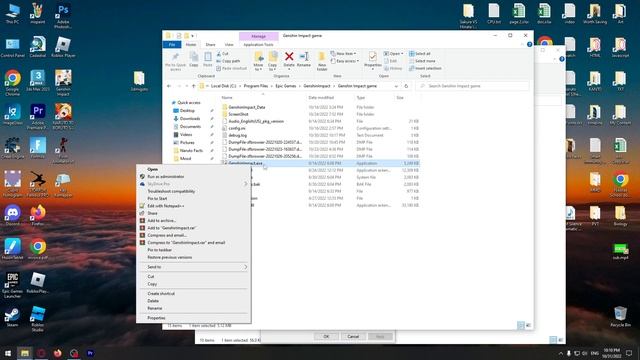The image size is (640, 360).
Task: Open the Explorer help icon
Action: pos(529,44)
